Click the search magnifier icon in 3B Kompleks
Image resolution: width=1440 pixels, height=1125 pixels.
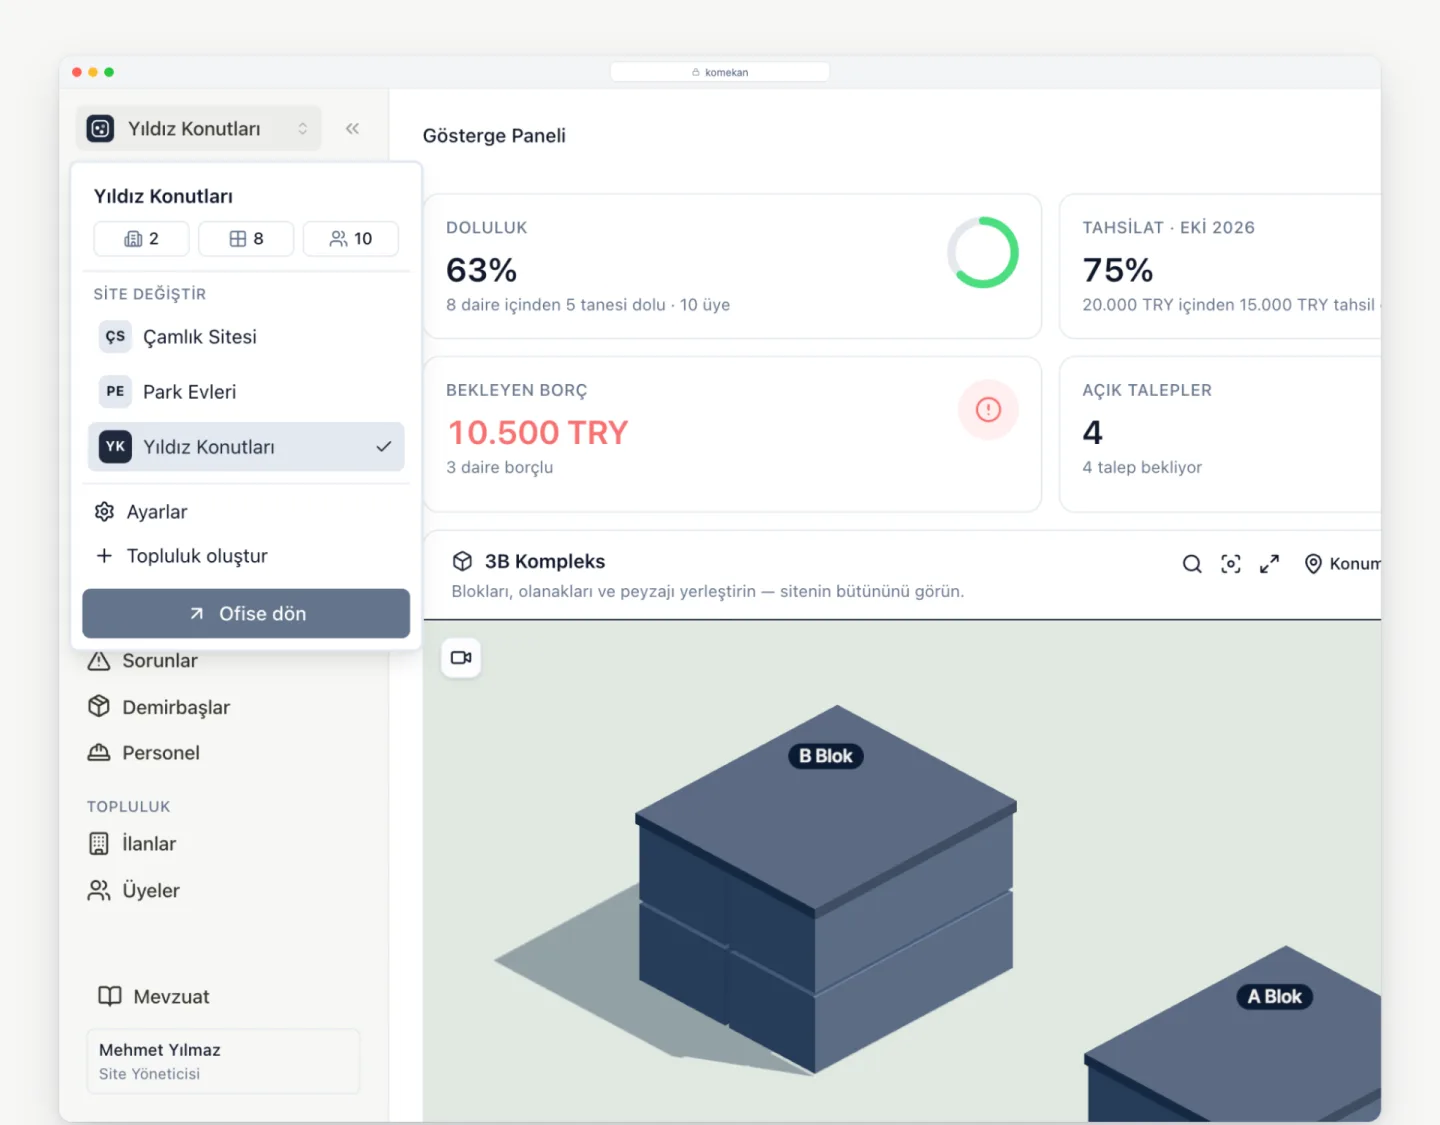pos(1192,564)
